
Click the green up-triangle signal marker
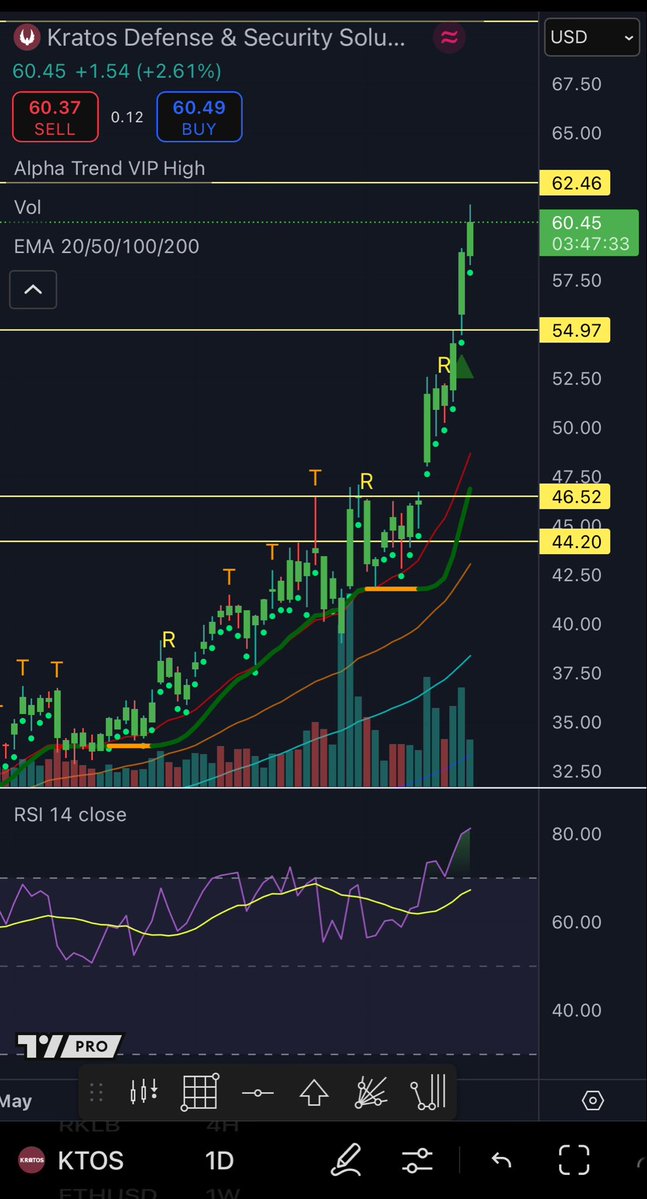(463, 368)
